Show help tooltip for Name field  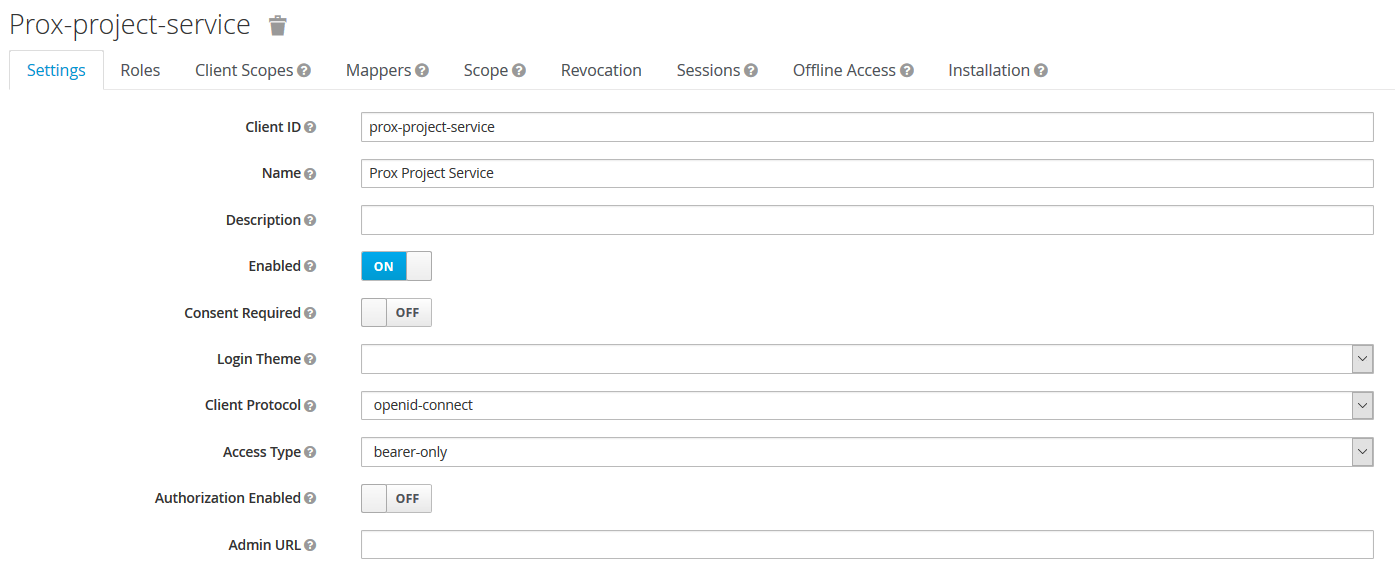[310, 174]
